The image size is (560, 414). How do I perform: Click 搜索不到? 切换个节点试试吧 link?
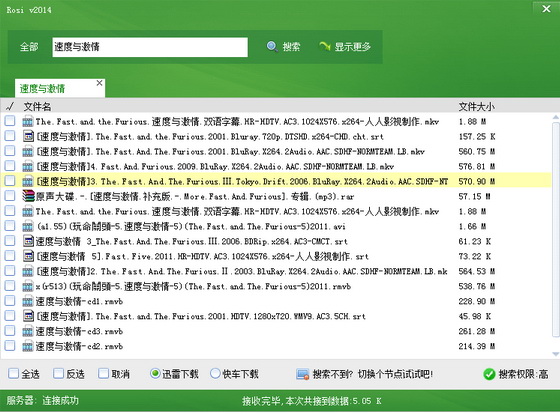(372, 374)
